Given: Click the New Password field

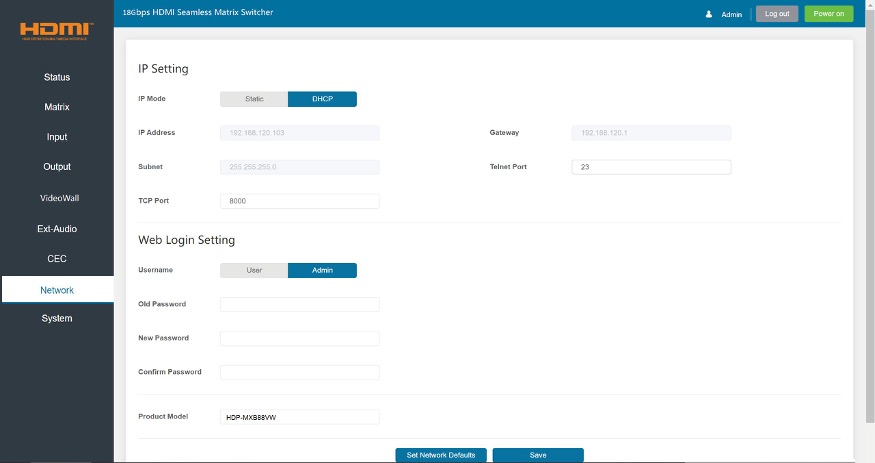Looking at the screenshot, I should [300, 338].
